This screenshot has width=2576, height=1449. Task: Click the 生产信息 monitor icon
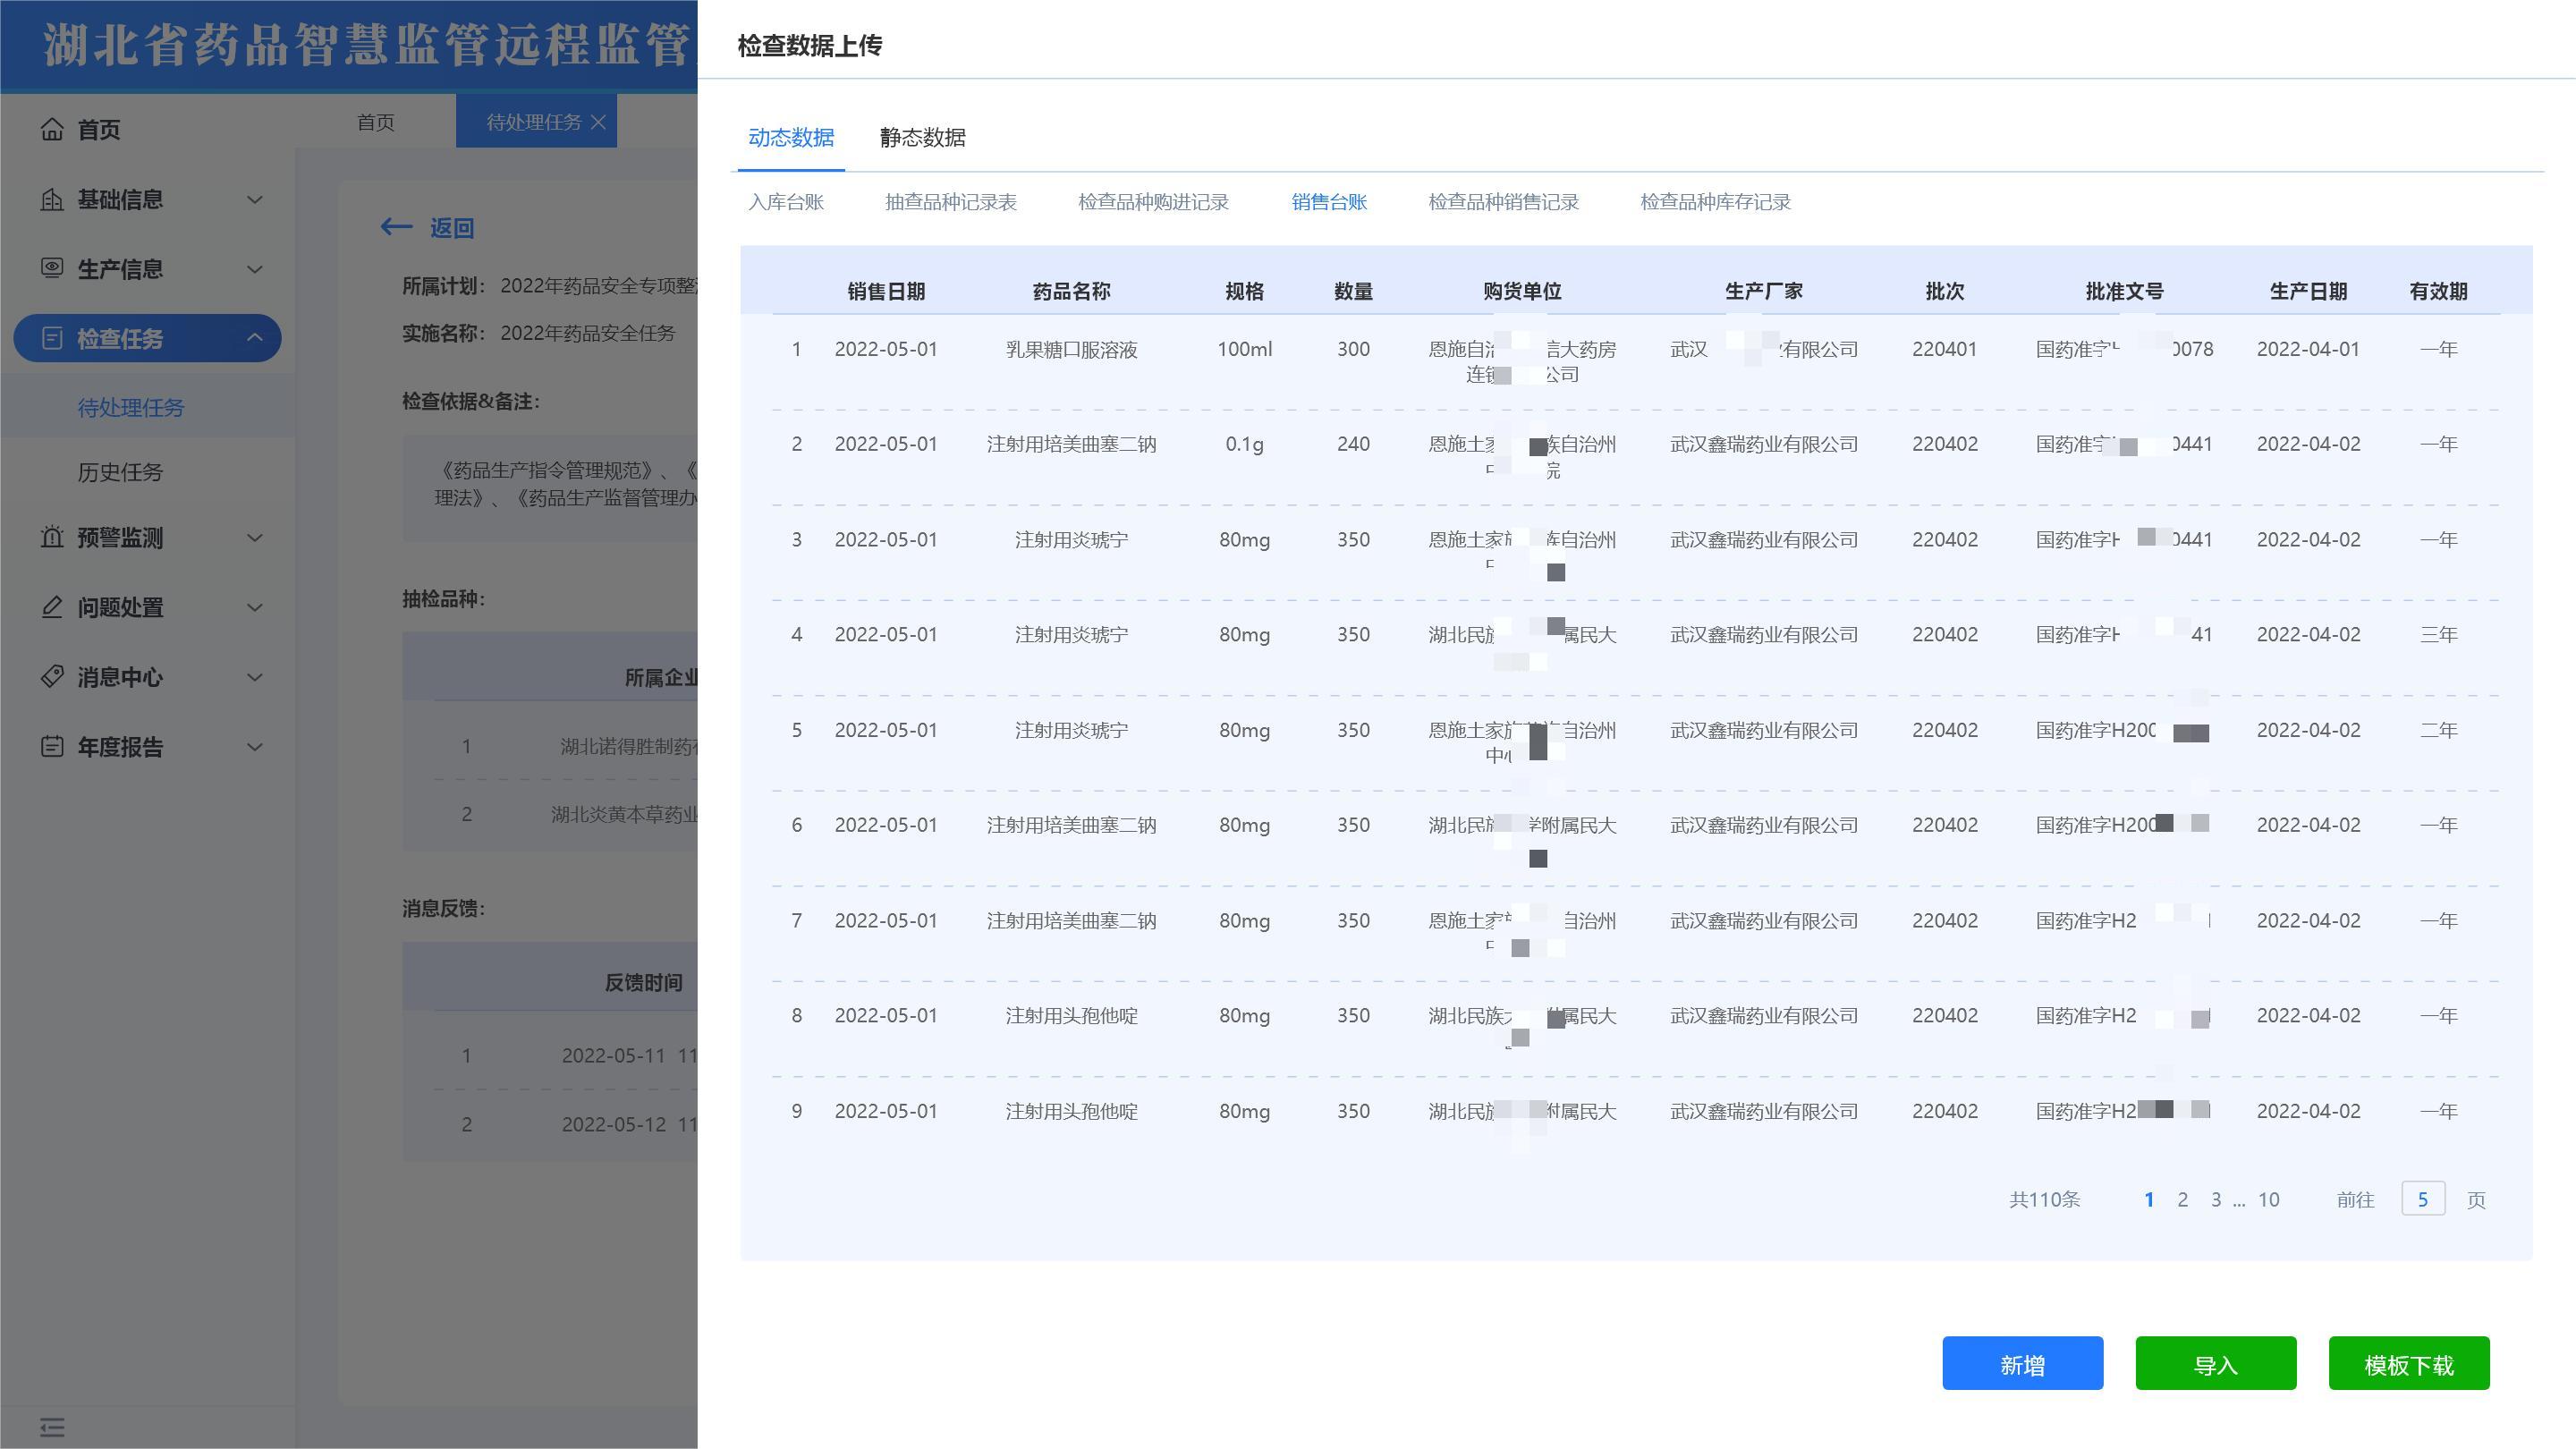pyautogui.click(x=52, y=268)
